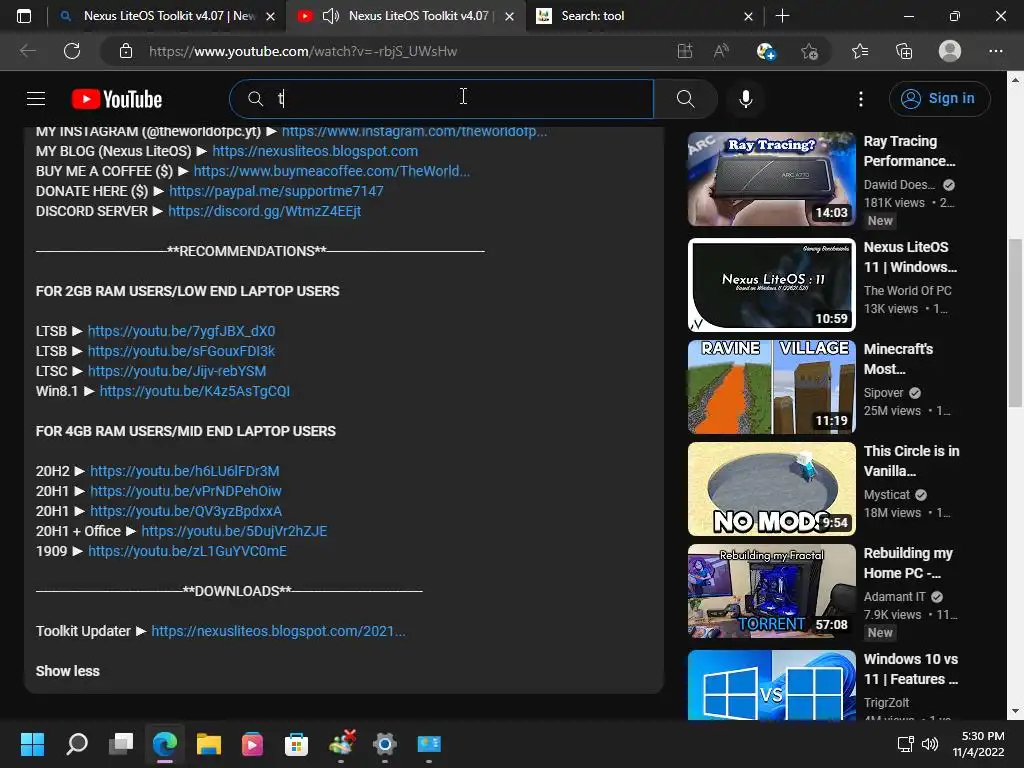Open 20H1 link vPrNDPehOiw
The width and height of the screenshot is (1024, 768).
185,491
